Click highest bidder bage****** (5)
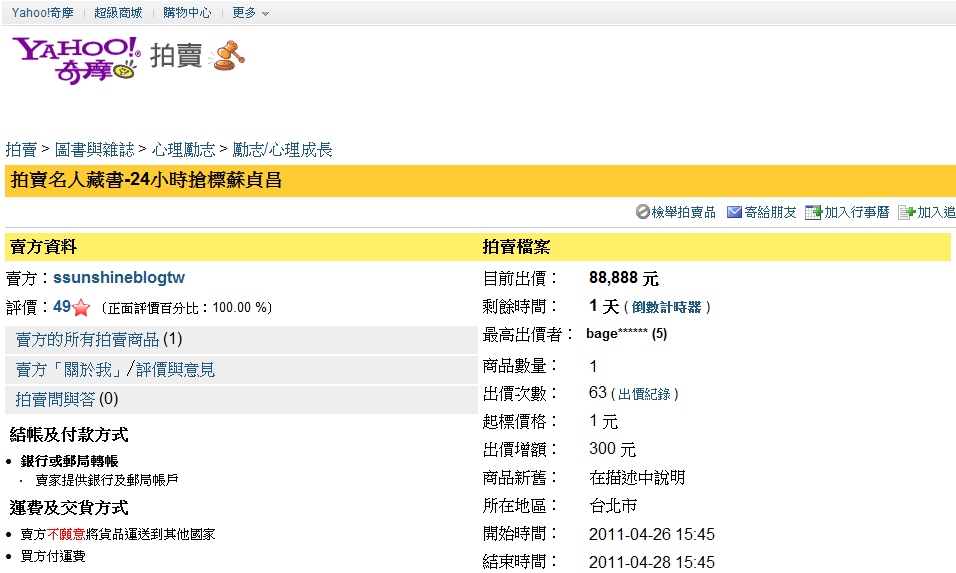The height and width of the screenshot is (573, 956). [x=626, y=333]
